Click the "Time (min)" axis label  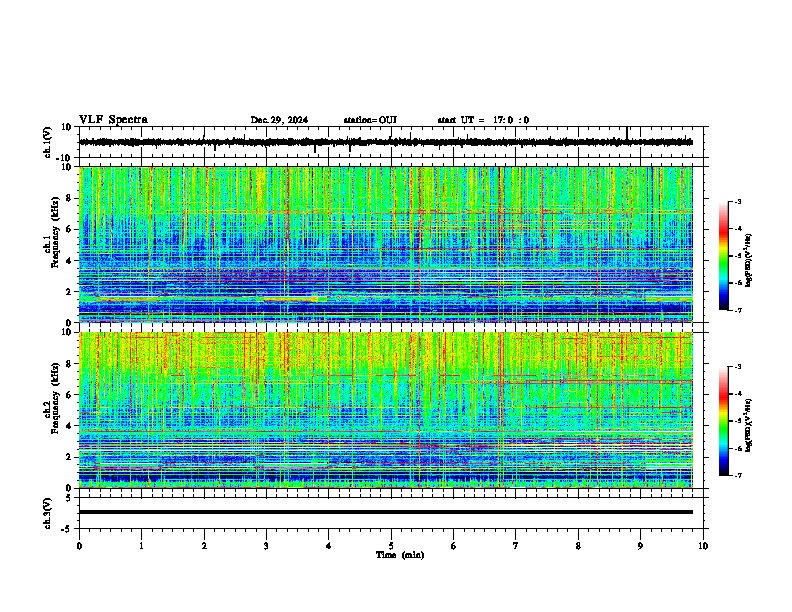(x=400, y=555)
